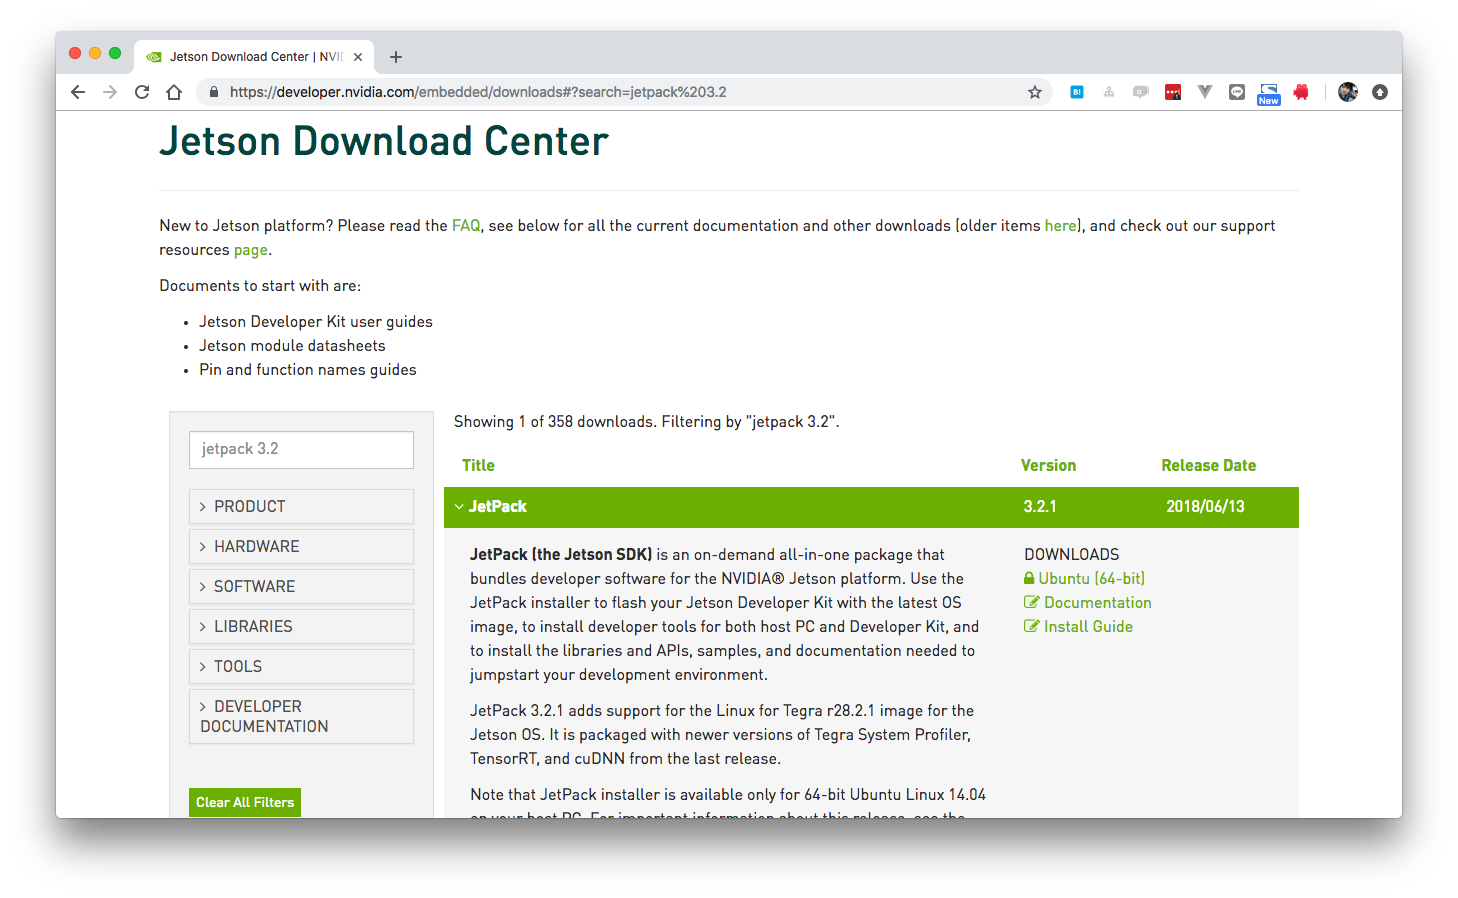Click the padlock site info icon
1458x898 pixels.
tap(213, 92)
